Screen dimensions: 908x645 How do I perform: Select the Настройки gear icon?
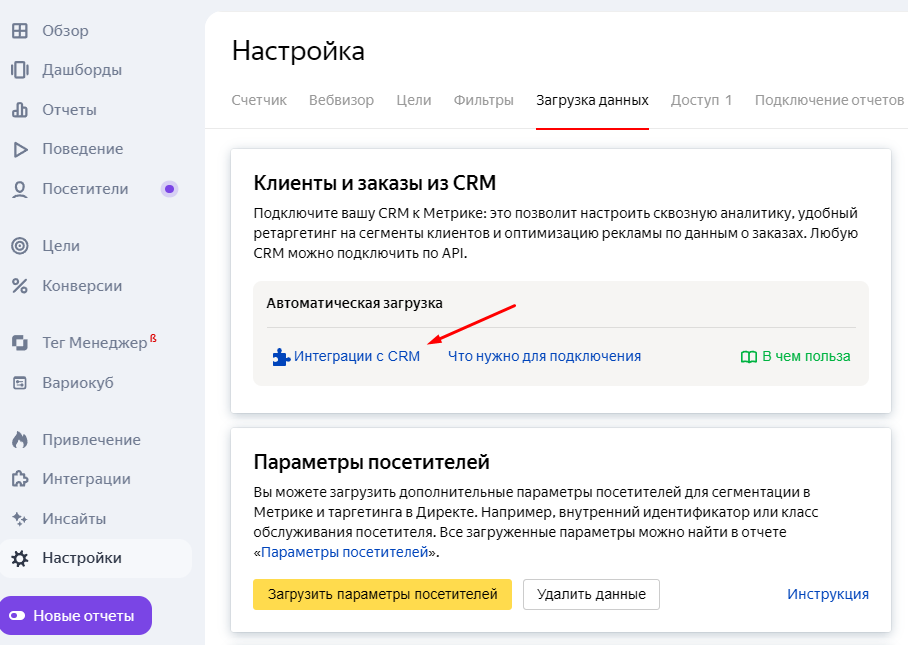coord(22,558)
